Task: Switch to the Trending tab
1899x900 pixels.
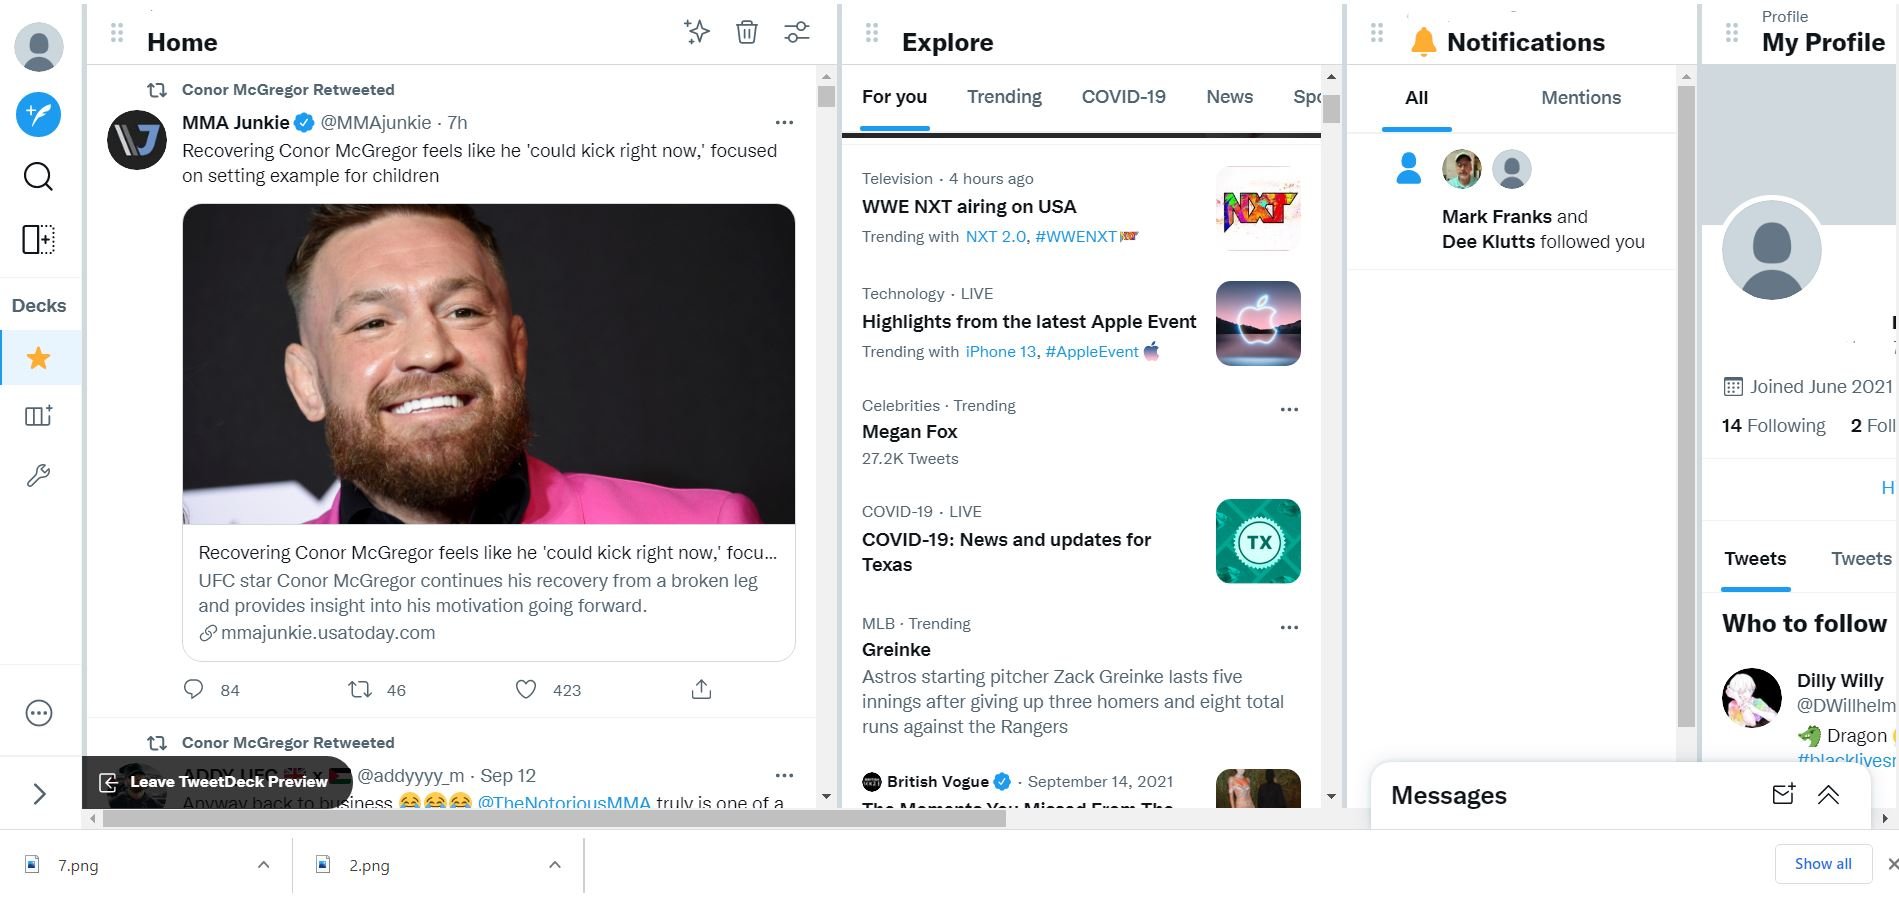Action: (x=1004, y=97)
